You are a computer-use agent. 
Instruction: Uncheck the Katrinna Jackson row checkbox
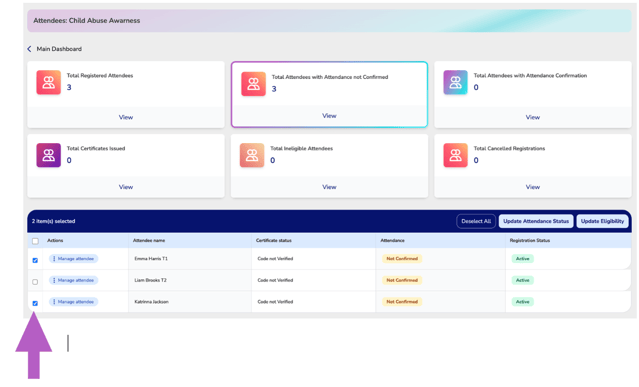(x=35, y=303)
